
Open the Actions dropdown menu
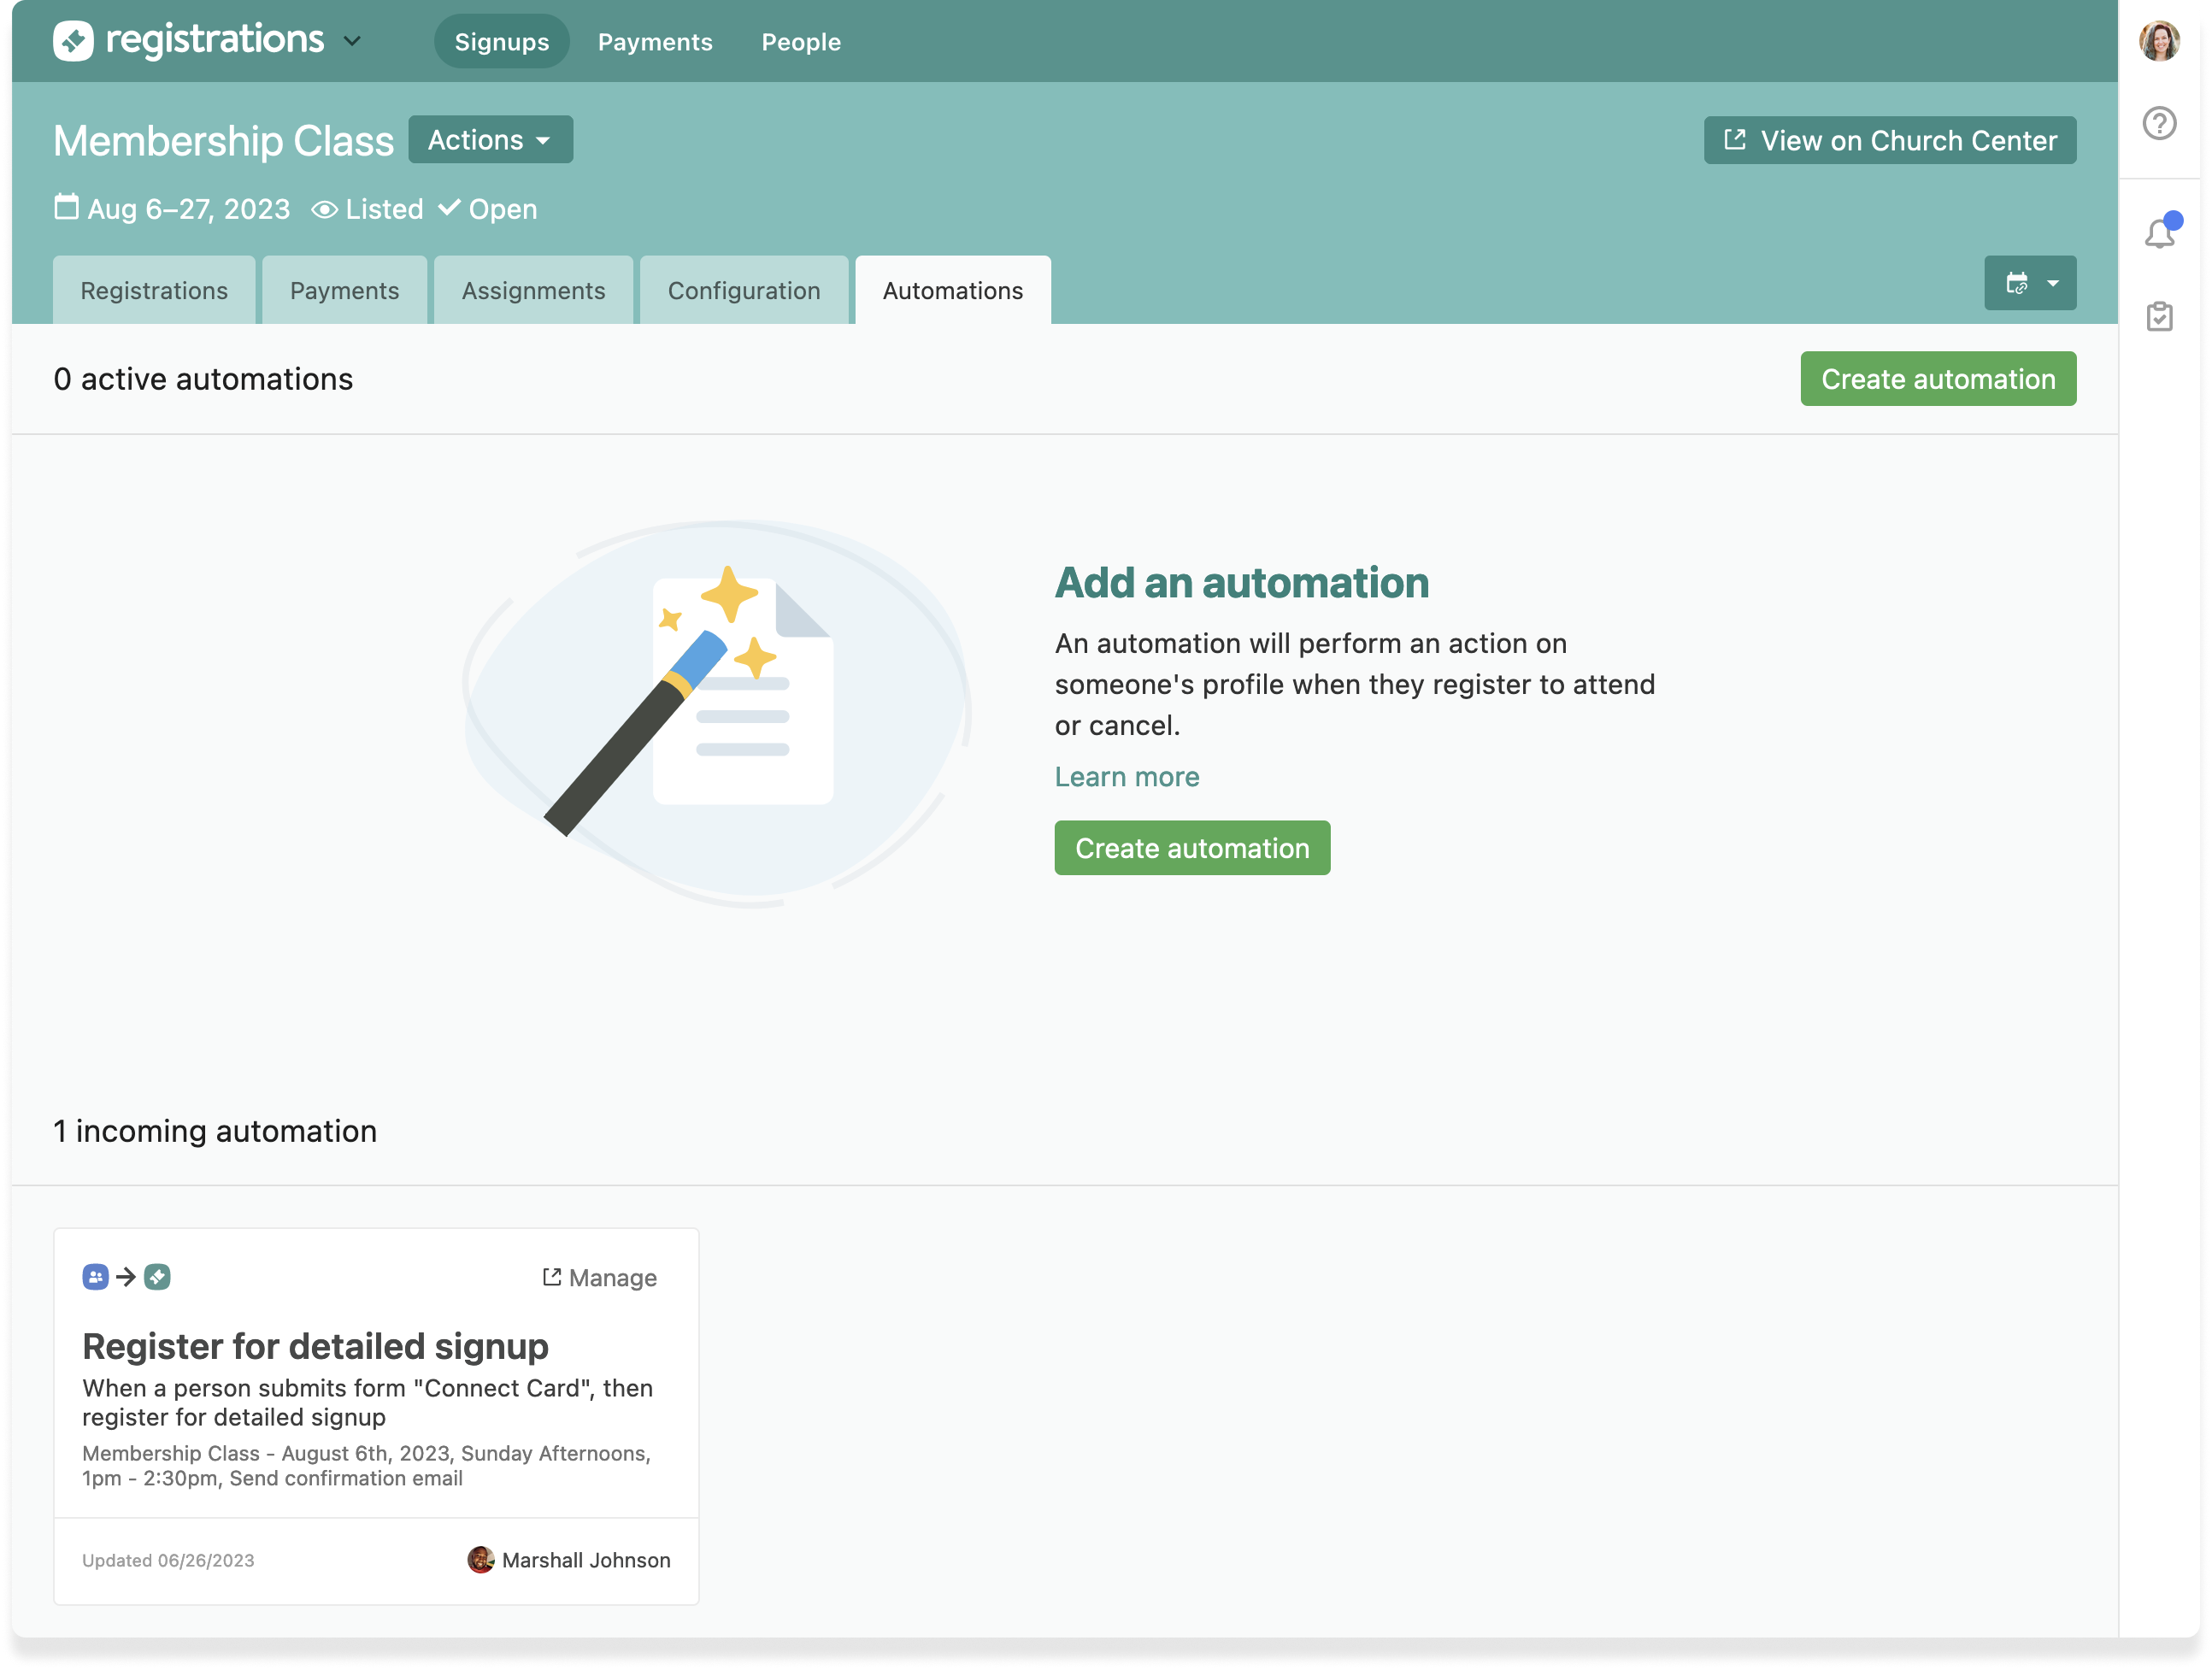click(x=490, y=140)
